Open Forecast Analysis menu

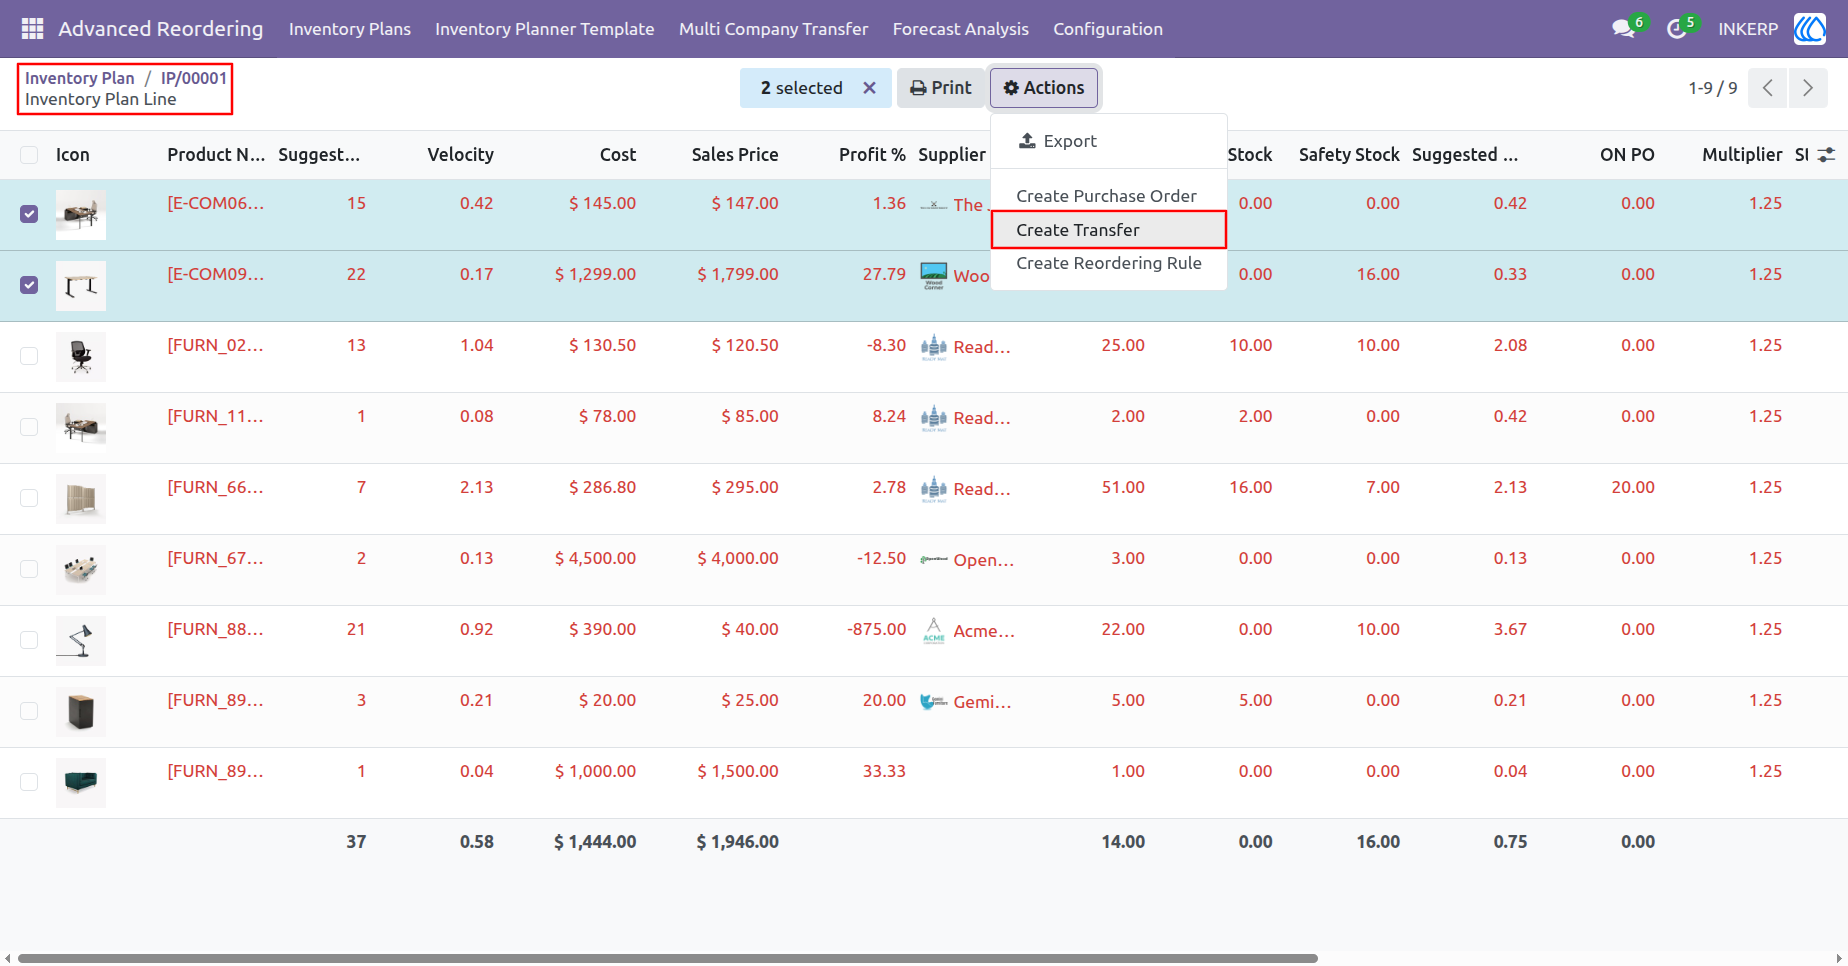click(961, 29)
